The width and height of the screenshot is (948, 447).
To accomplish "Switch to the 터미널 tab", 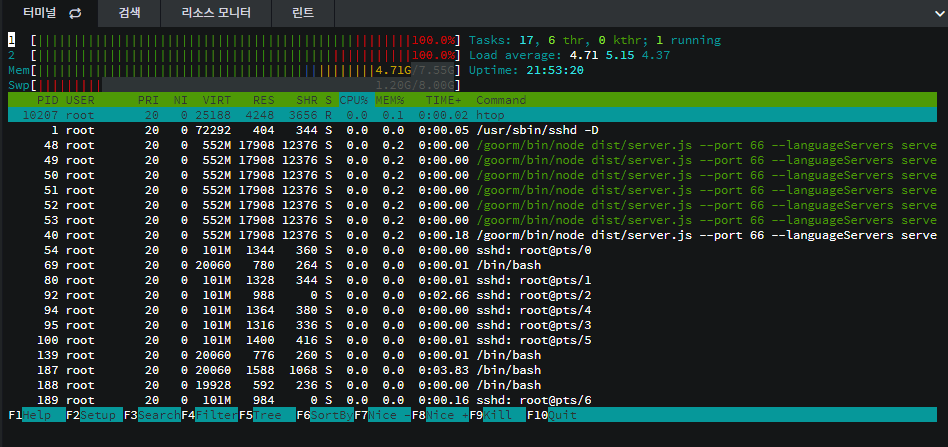I will (49, 13).
